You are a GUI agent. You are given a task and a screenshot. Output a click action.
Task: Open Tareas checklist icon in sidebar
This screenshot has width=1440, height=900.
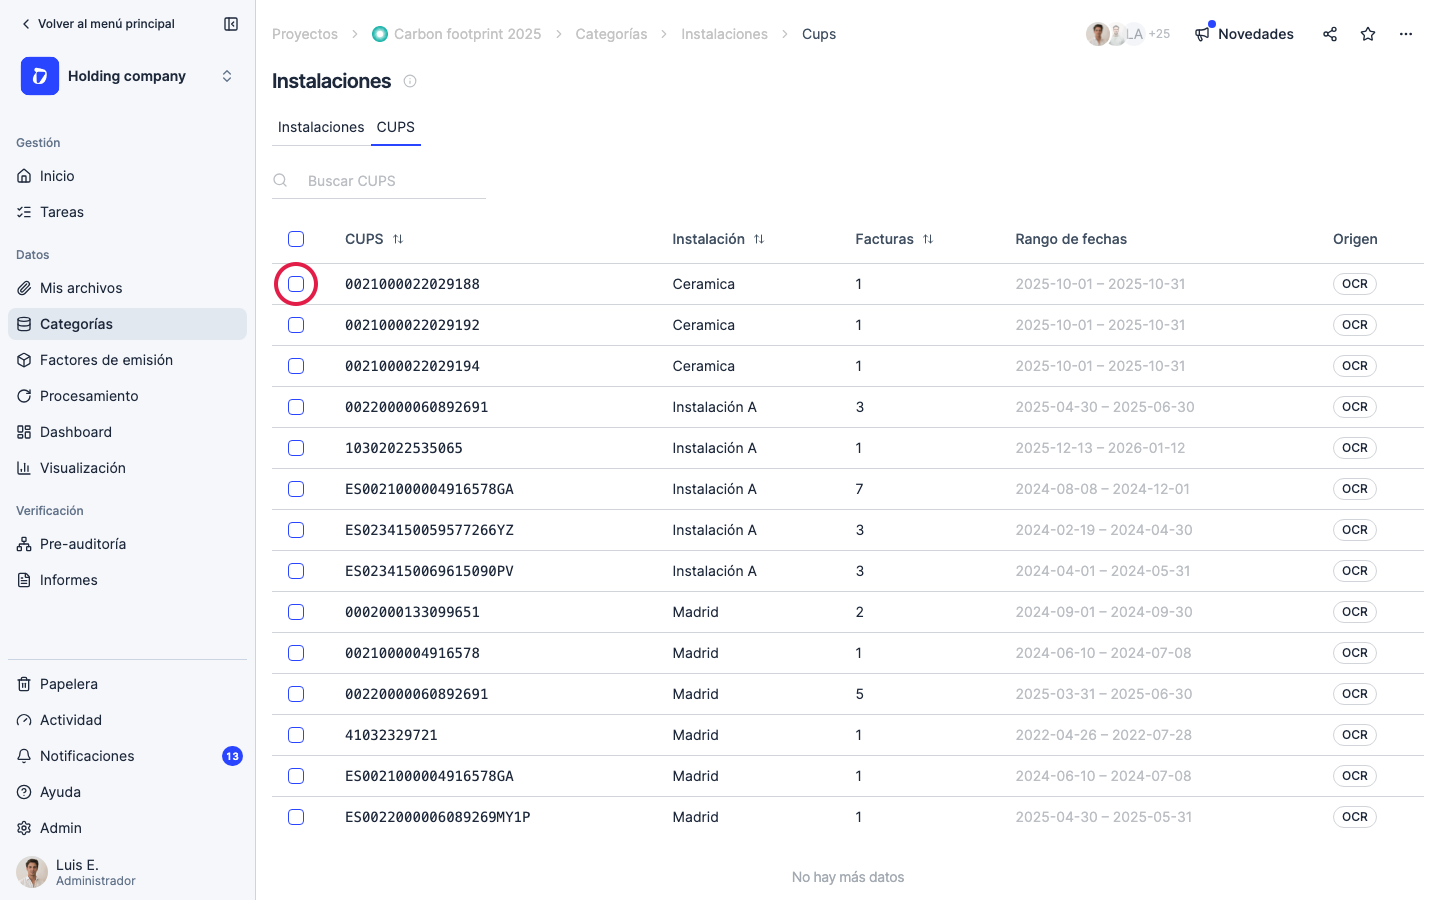pos(24,212)
